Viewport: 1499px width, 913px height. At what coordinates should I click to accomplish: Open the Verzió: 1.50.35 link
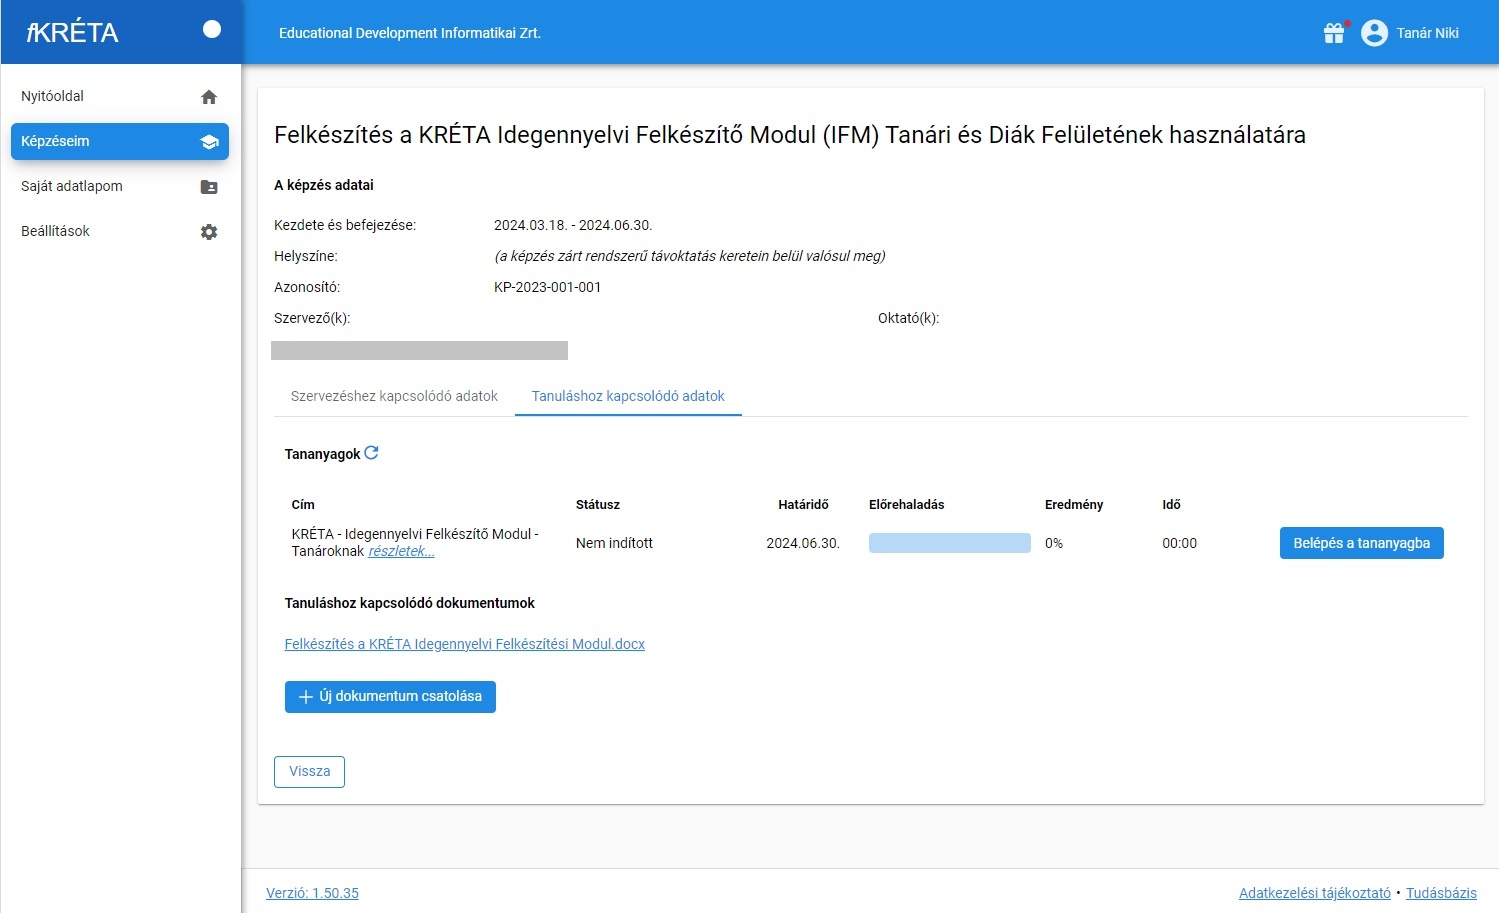[x=312, y=893]
